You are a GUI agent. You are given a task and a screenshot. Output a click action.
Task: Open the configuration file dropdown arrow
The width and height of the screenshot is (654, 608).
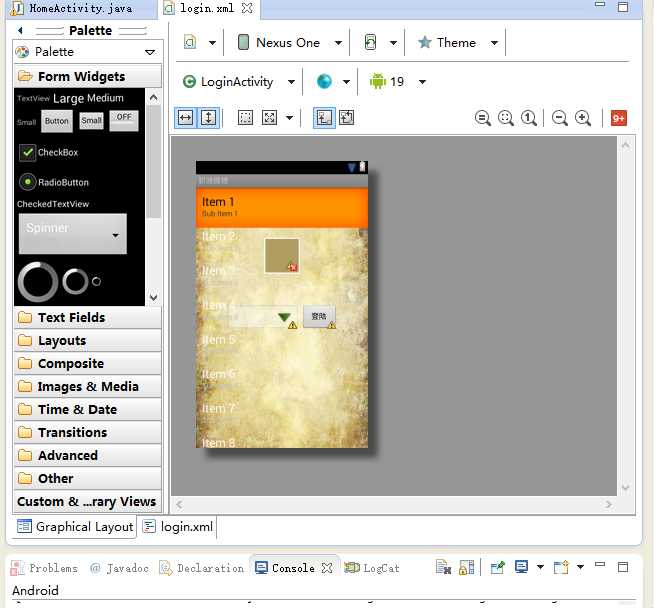212,43
